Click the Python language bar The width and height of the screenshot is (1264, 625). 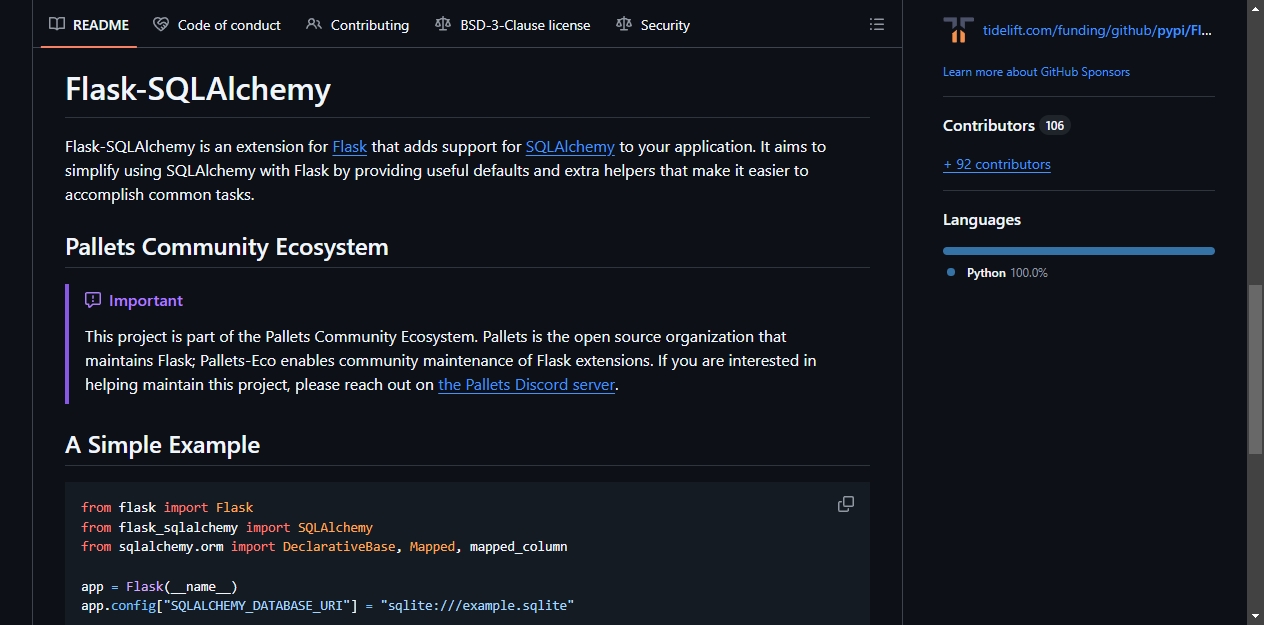pos(1079,251)
